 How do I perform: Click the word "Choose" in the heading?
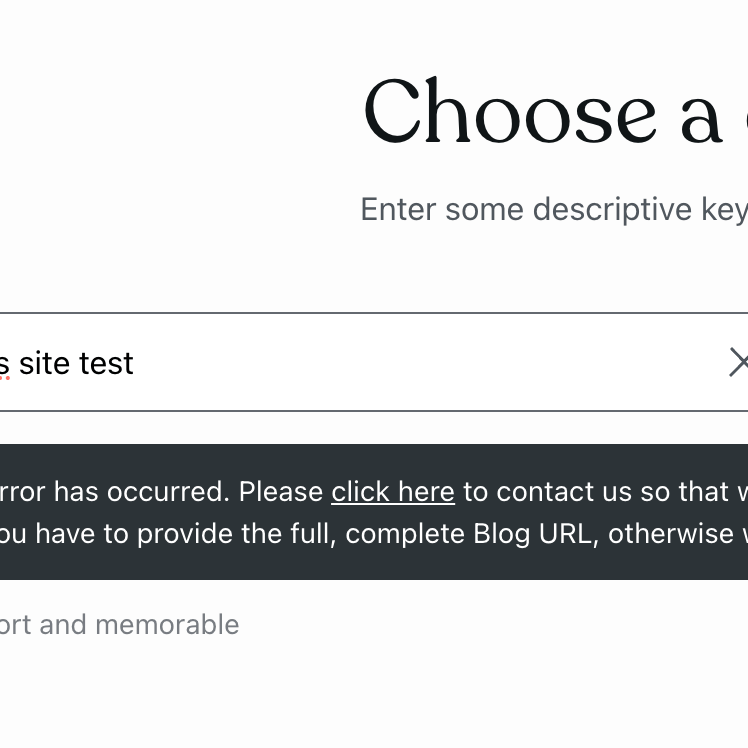(x=510, y=112)
